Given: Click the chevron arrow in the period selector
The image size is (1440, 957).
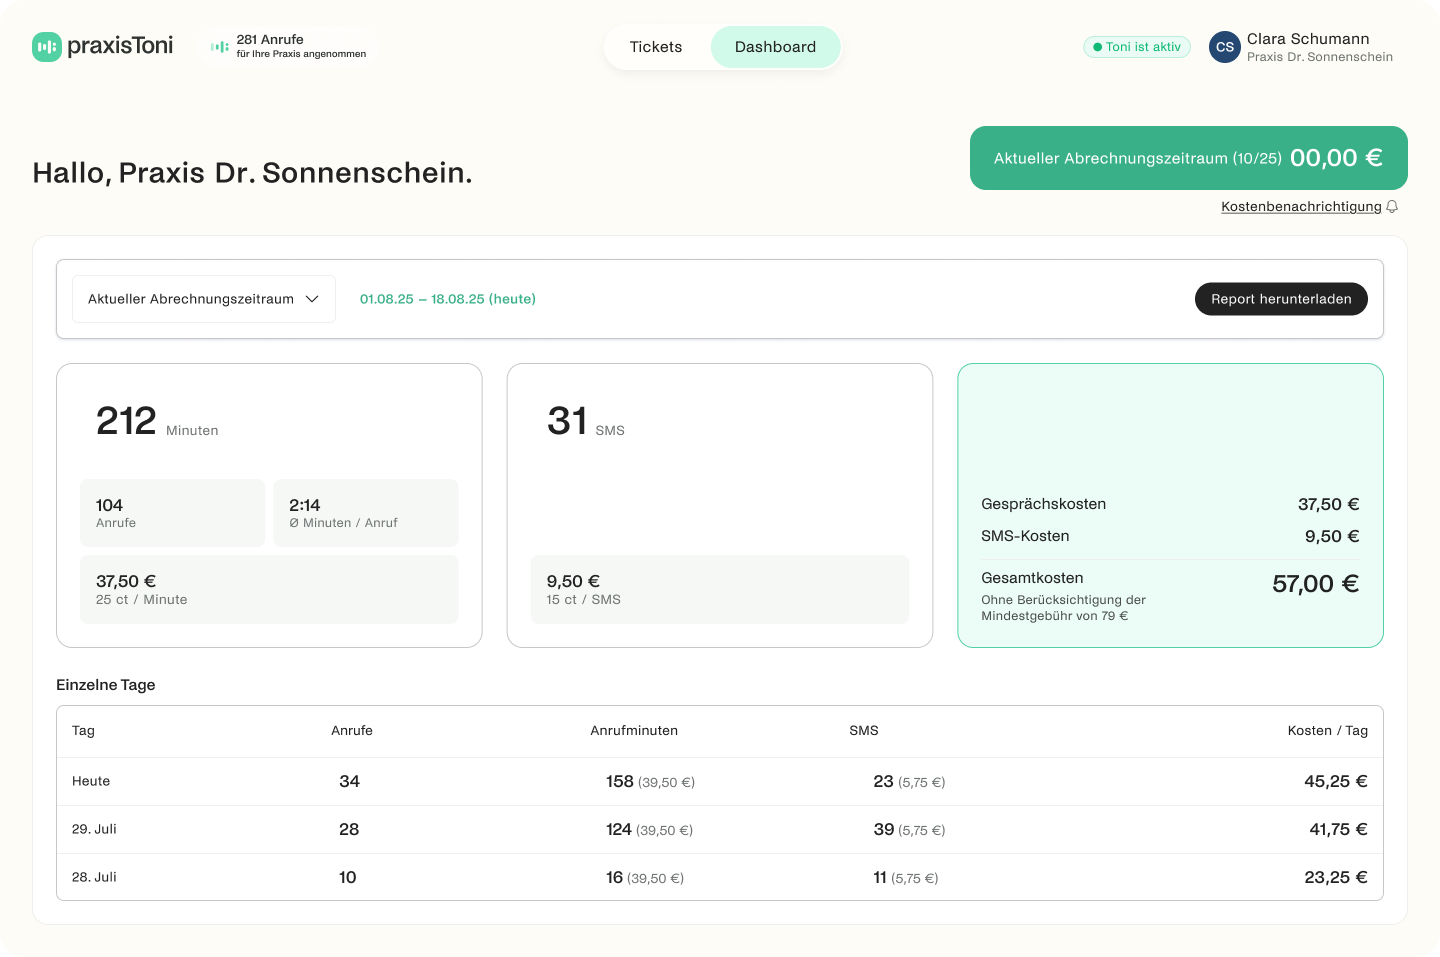Looking at the screenshot, I should tap(312, 299).
